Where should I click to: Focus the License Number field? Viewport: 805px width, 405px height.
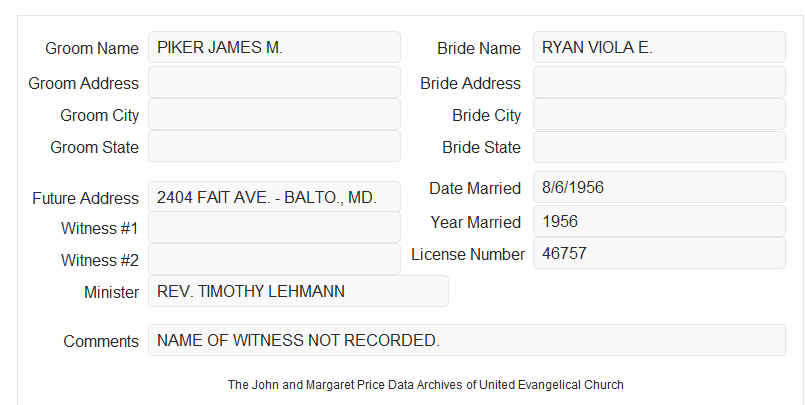[x=659, y=253]
